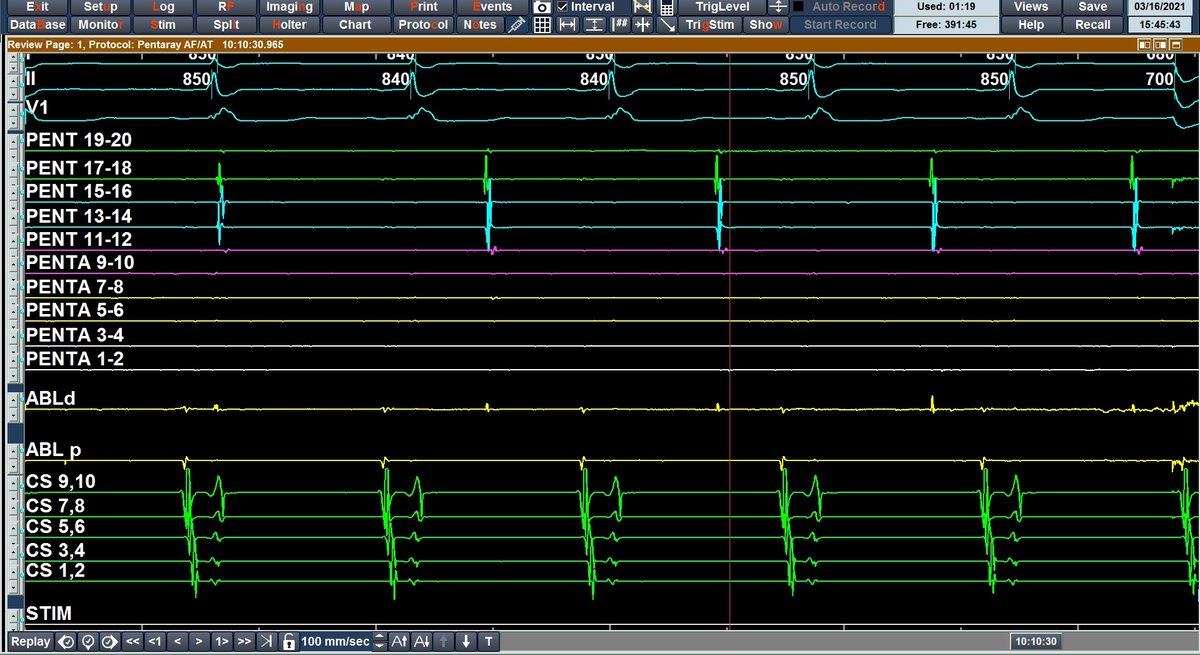
Task: Increase amplitude with A-up icon
Action: point(399,641)
